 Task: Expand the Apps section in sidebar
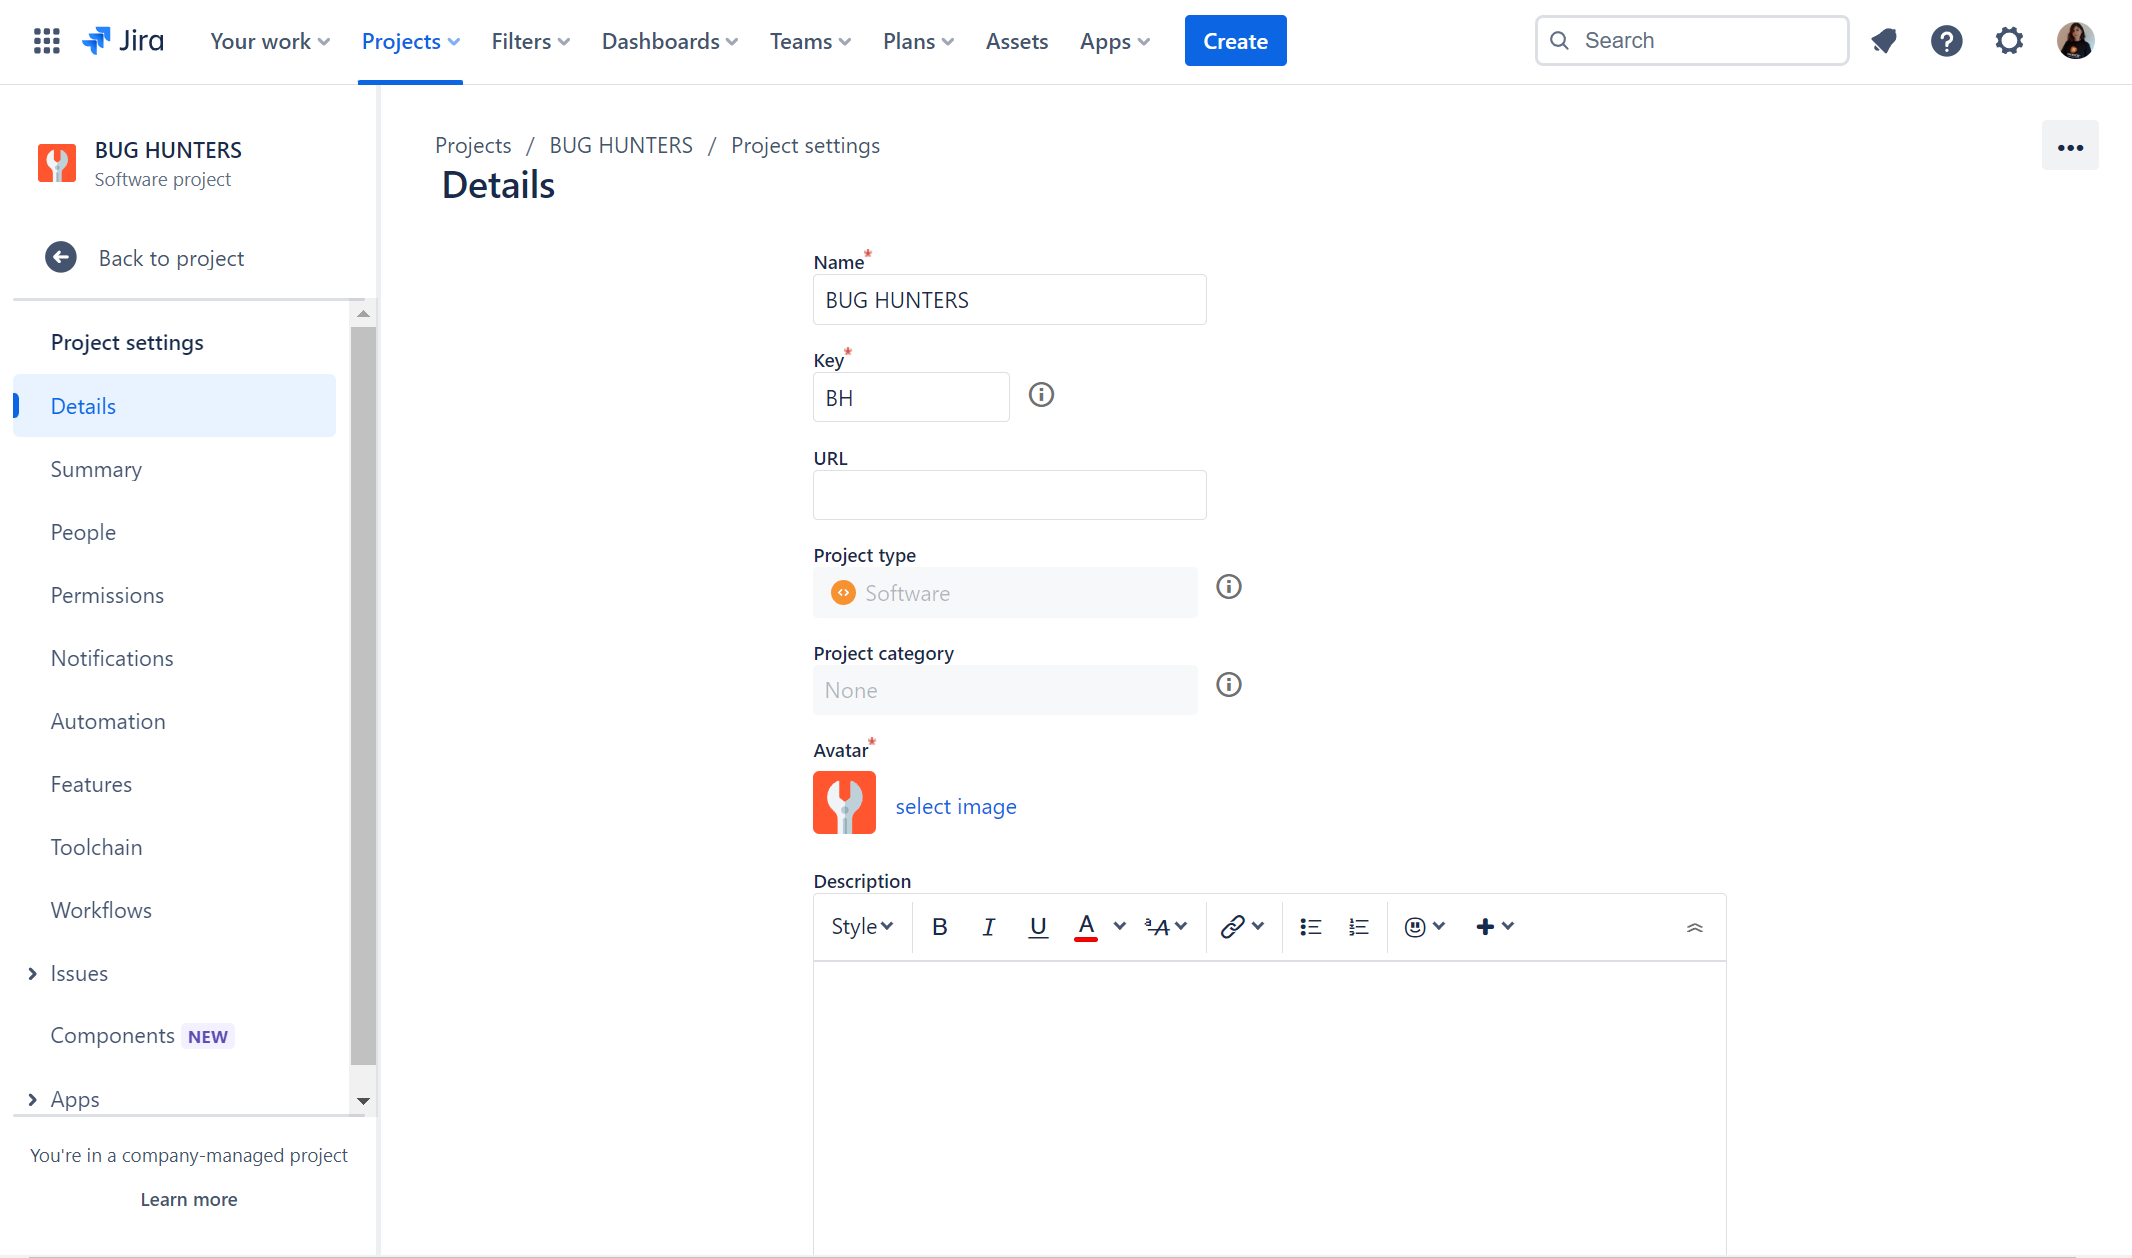click(31, 1098)
